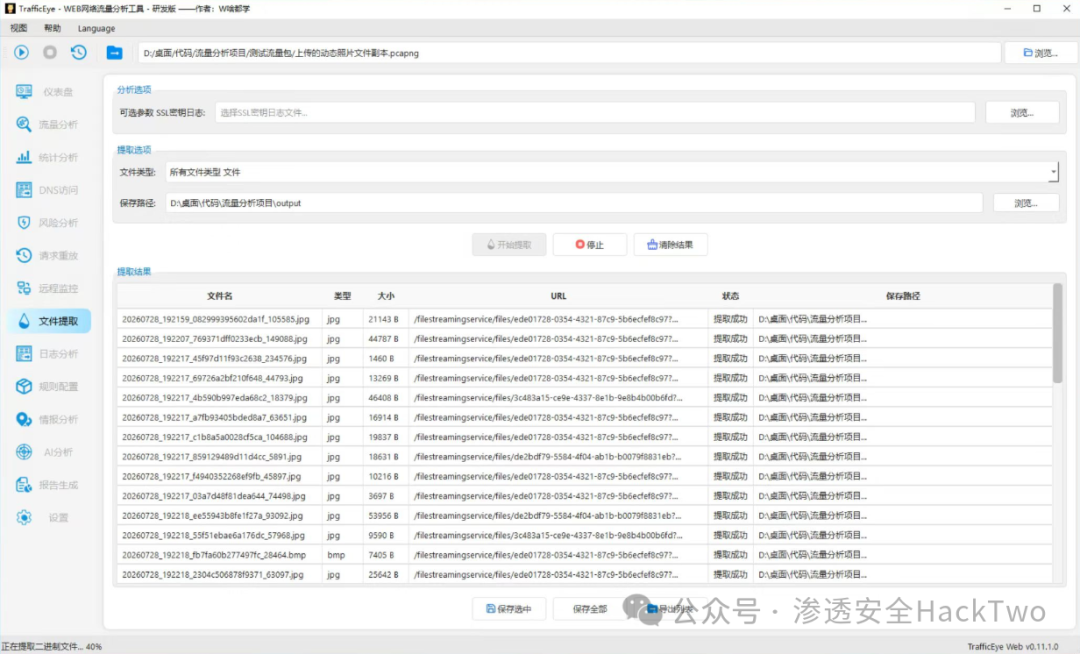Image resolution: width=1080 pixels, height=654 pixels.
Task: Open 统计分析 in the sidebar
Action: click(x=49, y=157)
